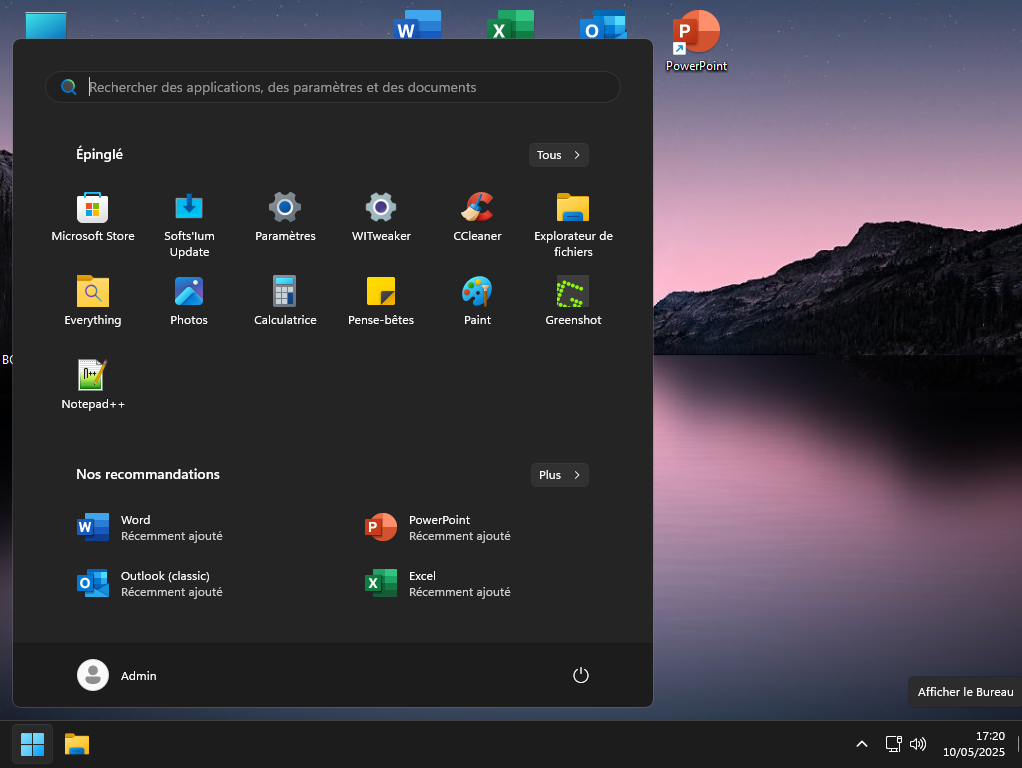Viewport: 1022px width, 768px height.
Task: Open Microsoft Store from pinned apps
Action: [x=93, y=218]
